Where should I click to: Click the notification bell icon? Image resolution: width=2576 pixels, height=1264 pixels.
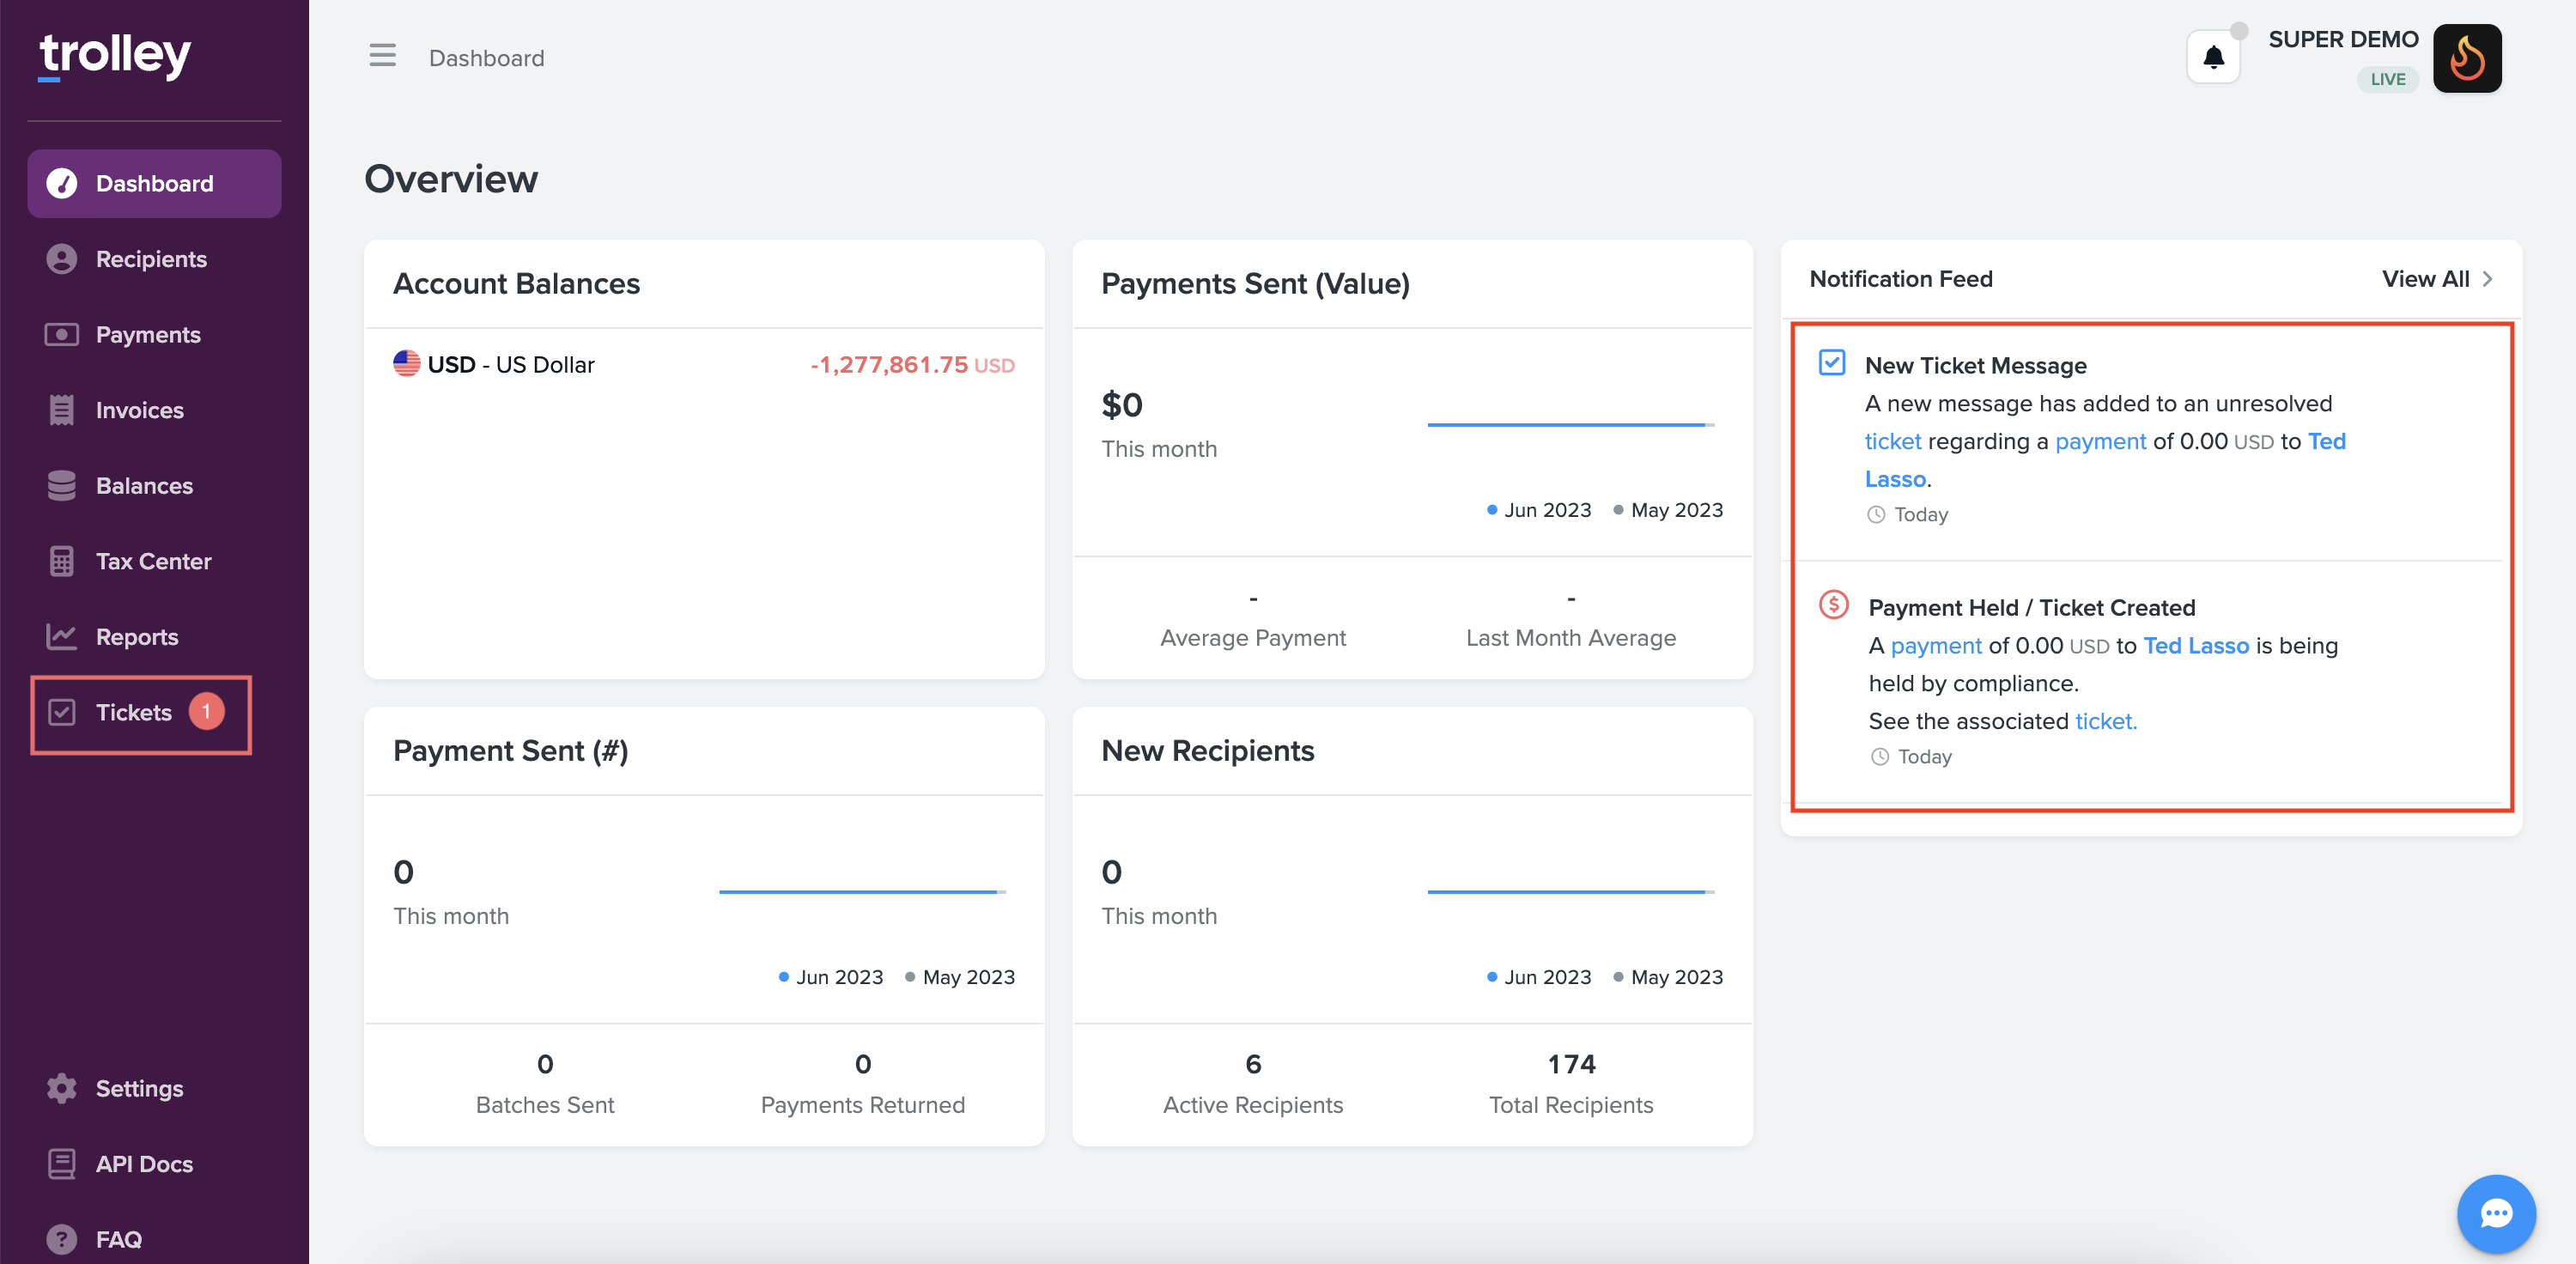point(2213,58)
